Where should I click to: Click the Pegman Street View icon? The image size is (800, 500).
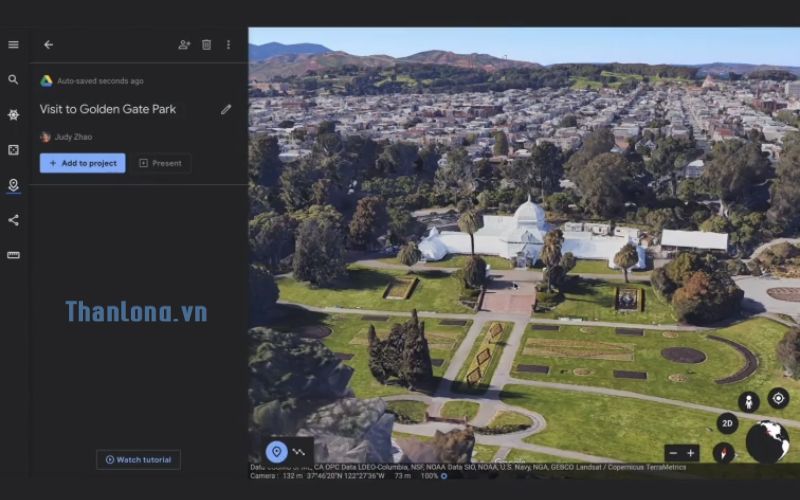747,401
